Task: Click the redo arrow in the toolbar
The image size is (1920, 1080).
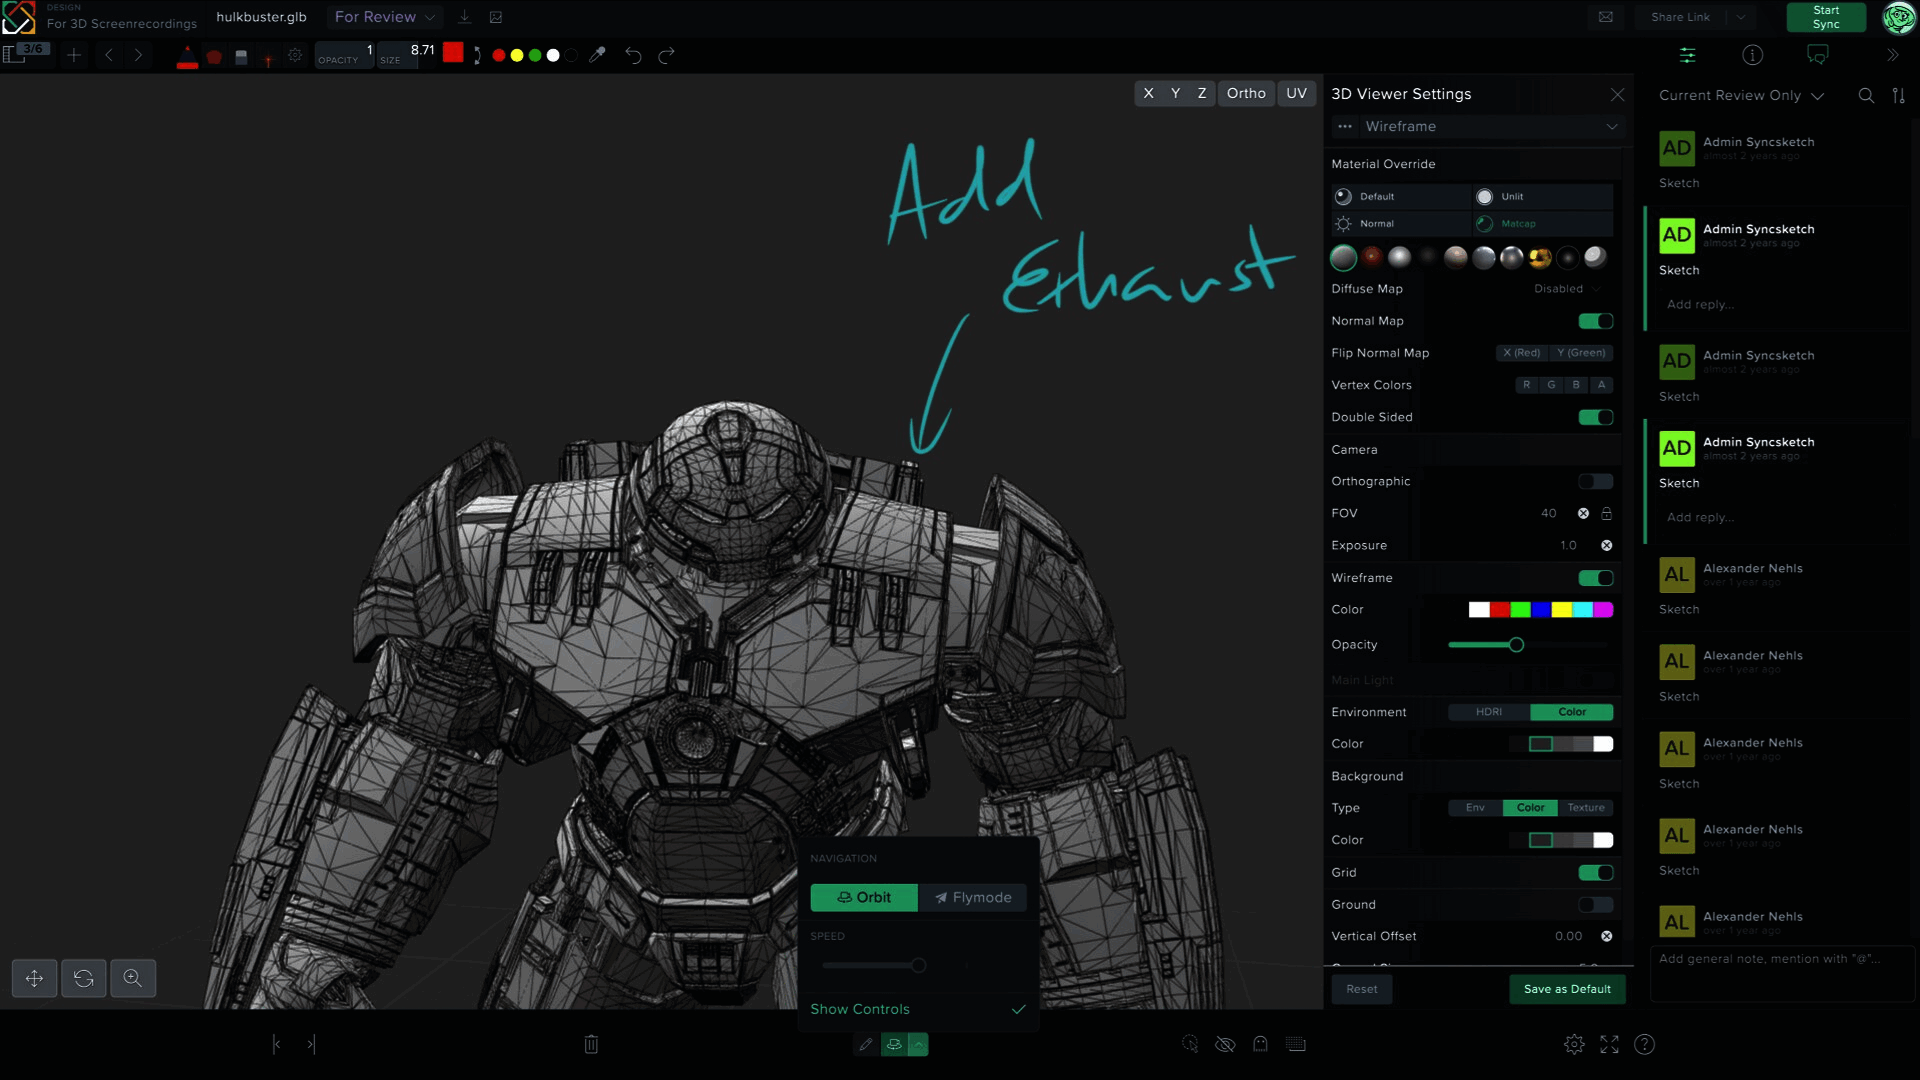Action: (666, 56)
